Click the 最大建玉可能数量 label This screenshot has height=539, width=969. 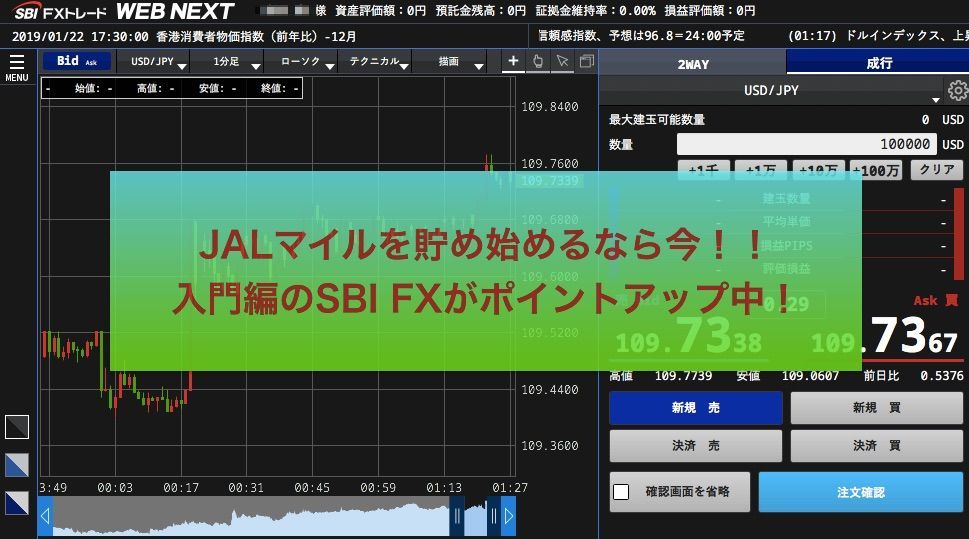coord(657,119)
